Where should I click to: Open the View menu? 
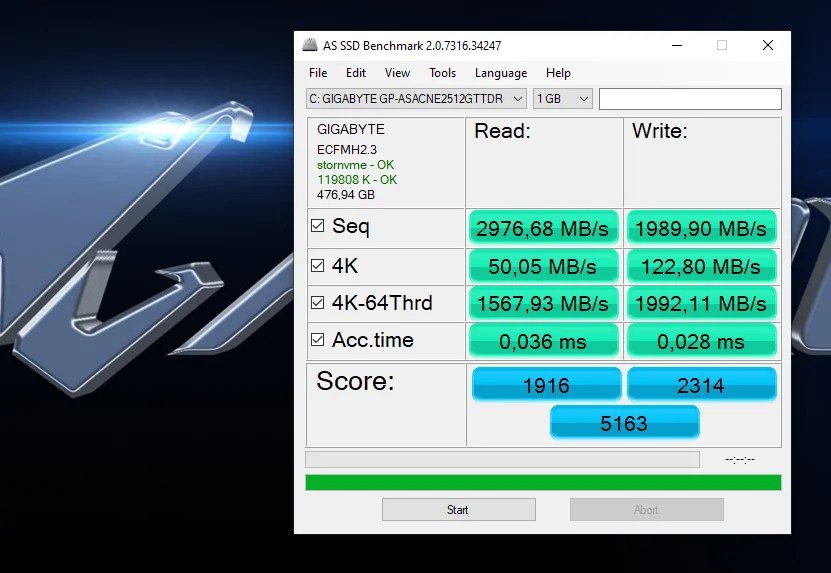(x=397, y=73)
